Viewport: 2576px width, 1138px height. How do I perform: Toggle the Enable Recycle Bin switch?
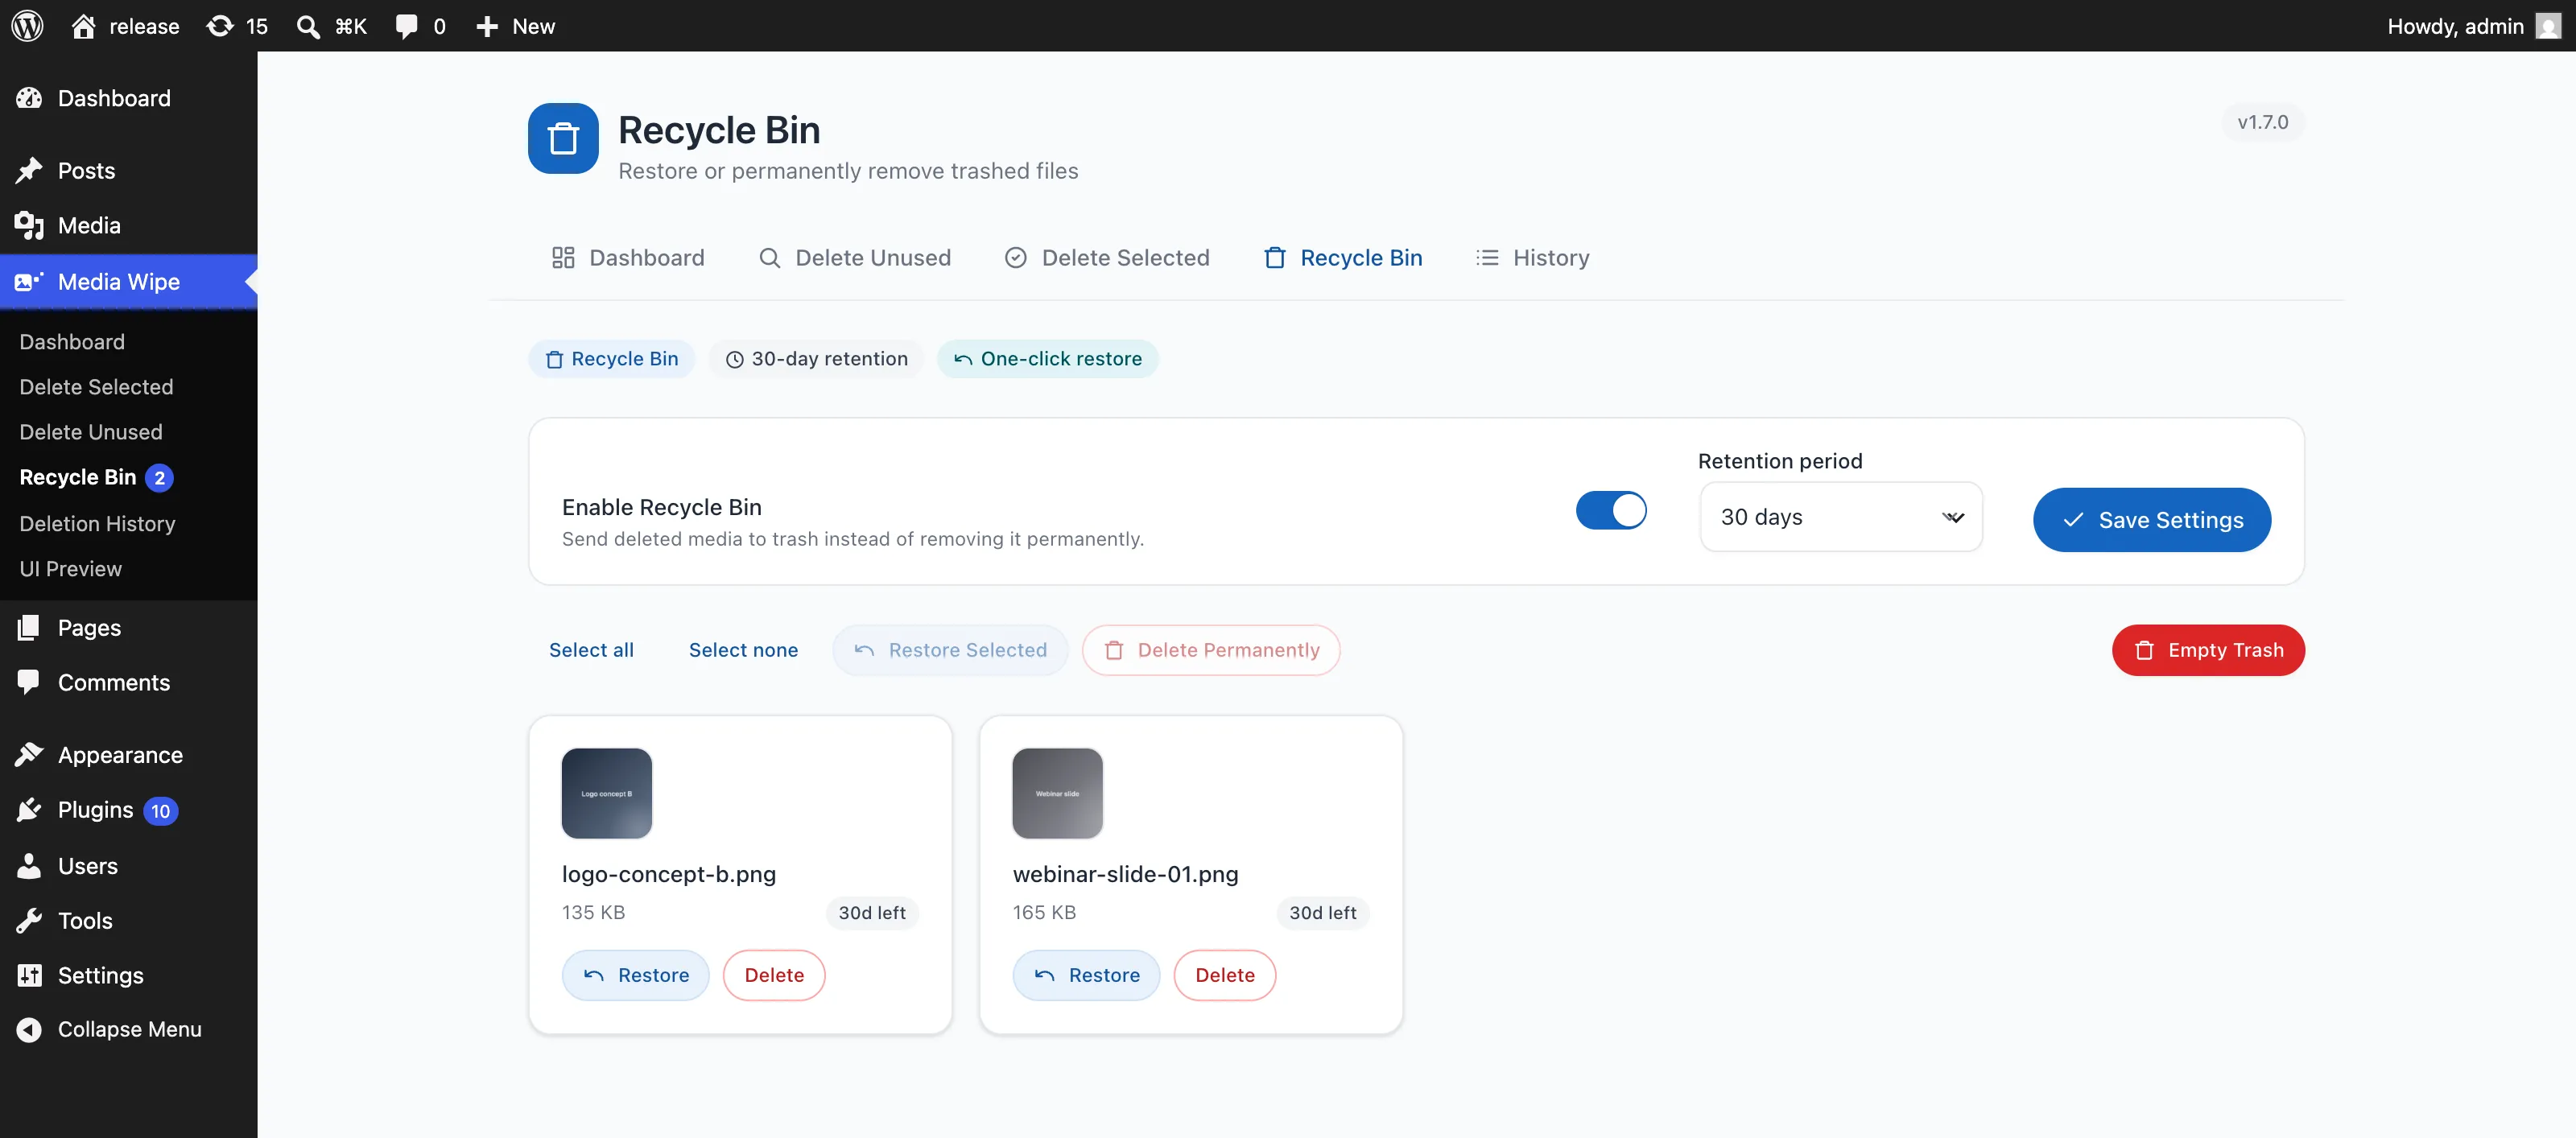1611,510
